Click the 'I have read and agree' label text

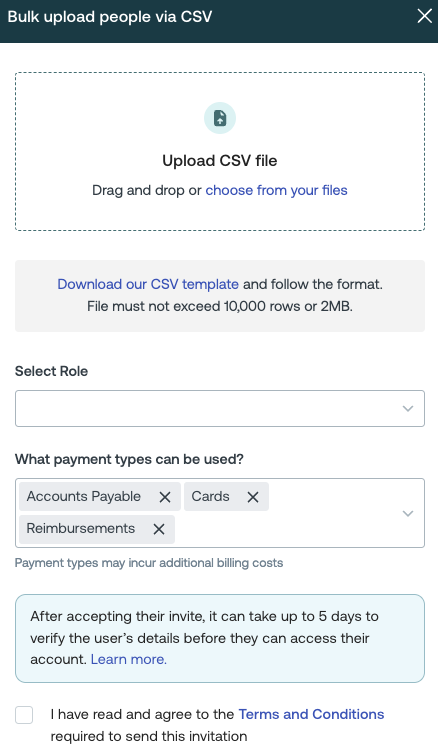pyautogui.click(x=142, y=714)
